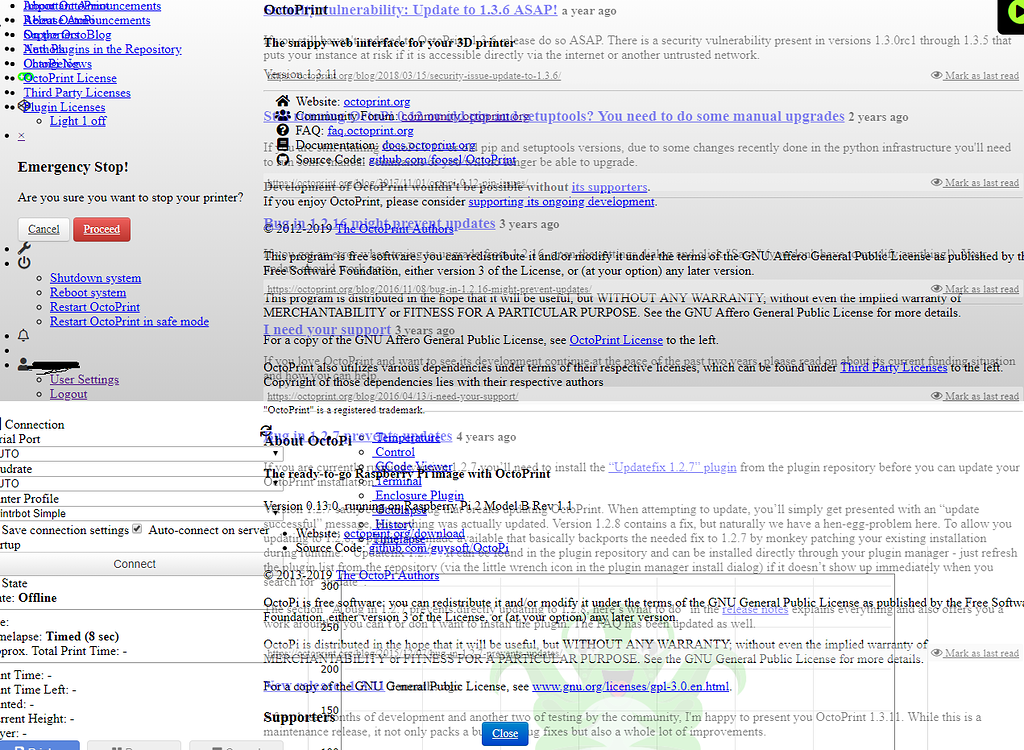
Task: Click Proceed in the Emergency Stop dialog
Action: point(101,229)
